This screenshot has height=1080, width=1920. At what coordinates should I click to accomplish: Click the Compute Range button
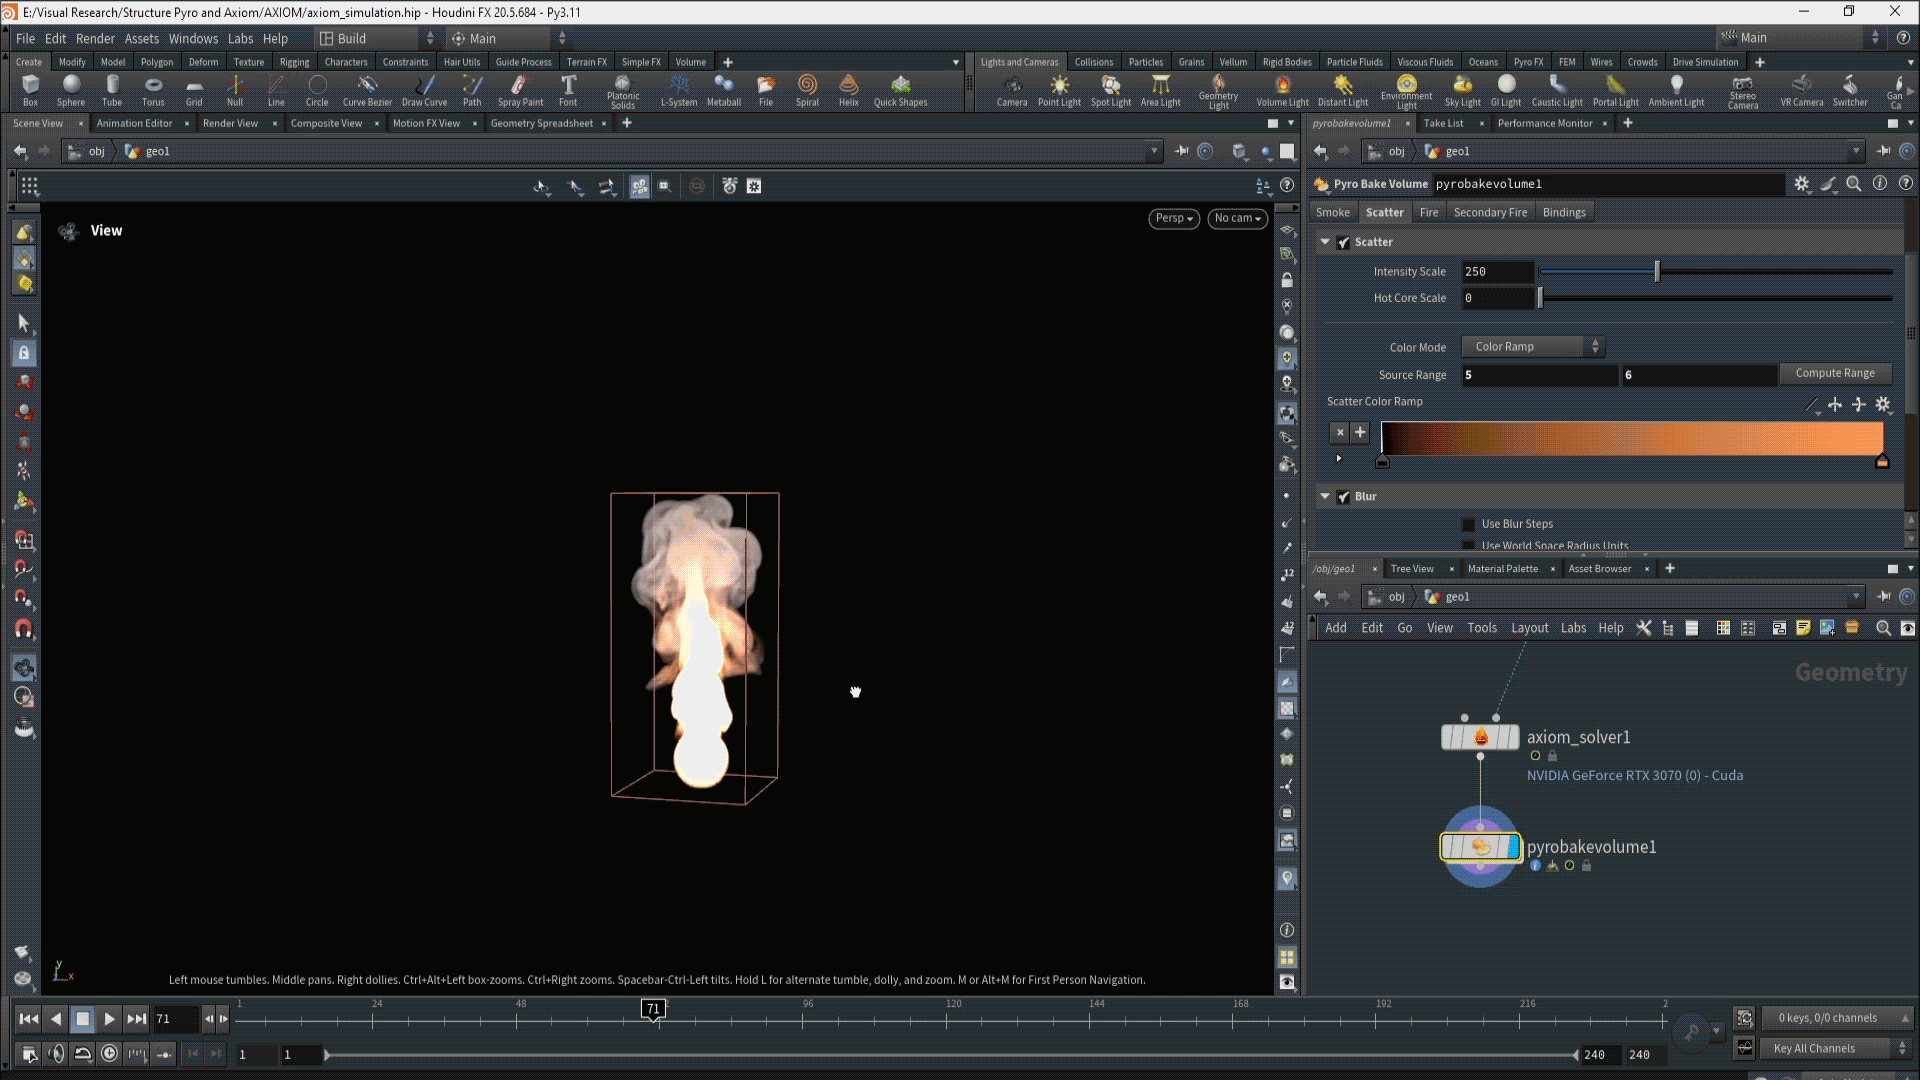pos(1834,373)
